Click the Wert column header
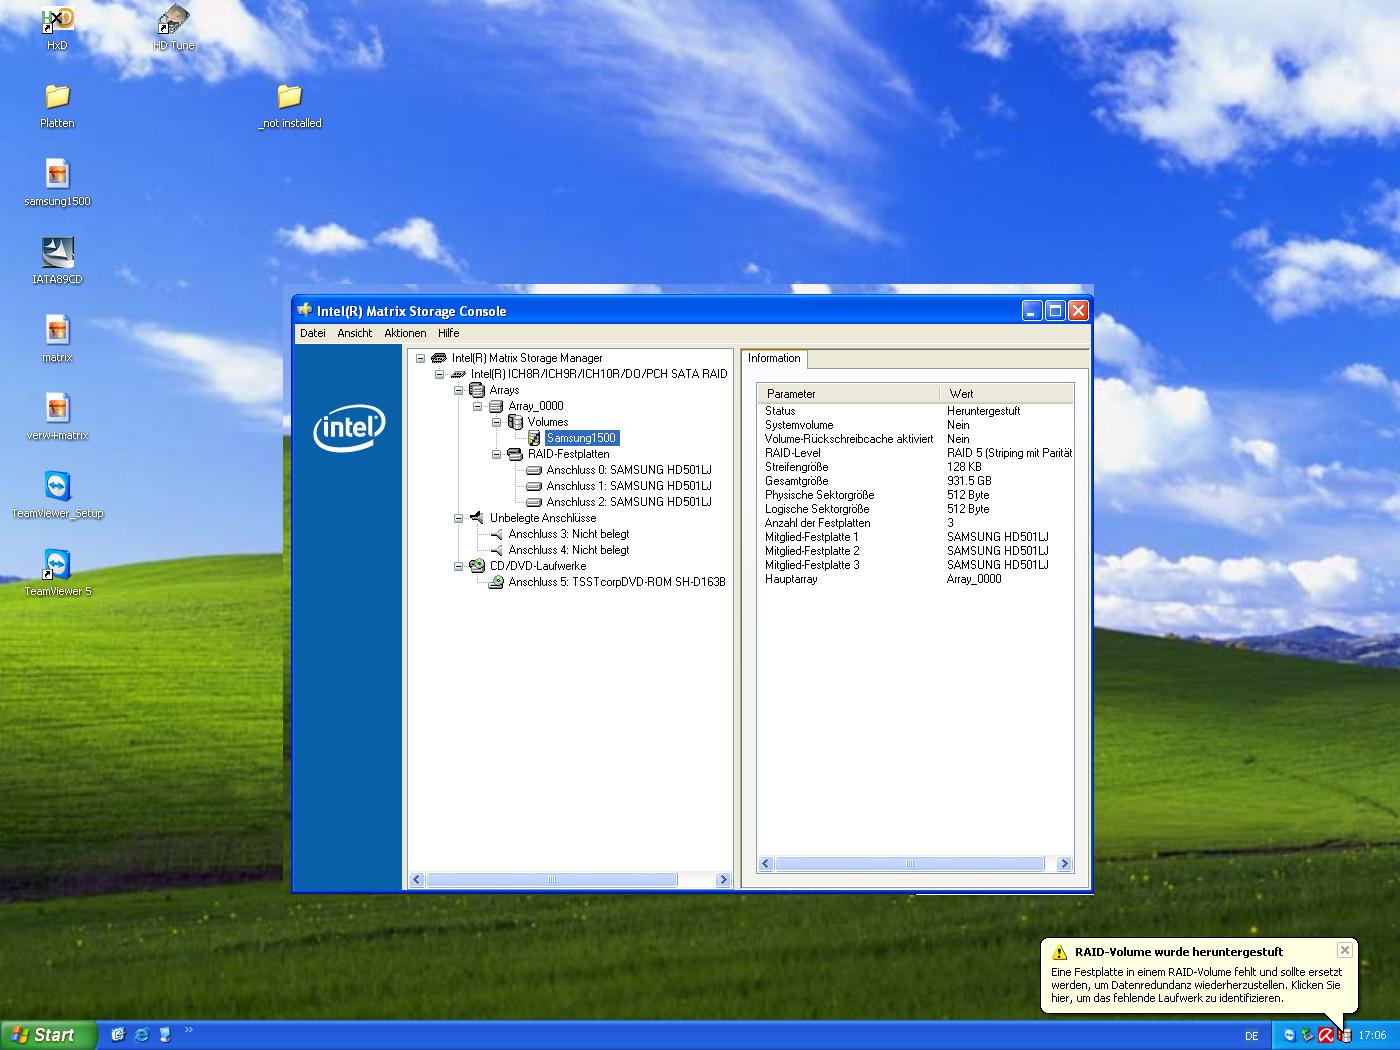The width and height of the screenshot is (1400, 1050). [x=1006, y=394]
